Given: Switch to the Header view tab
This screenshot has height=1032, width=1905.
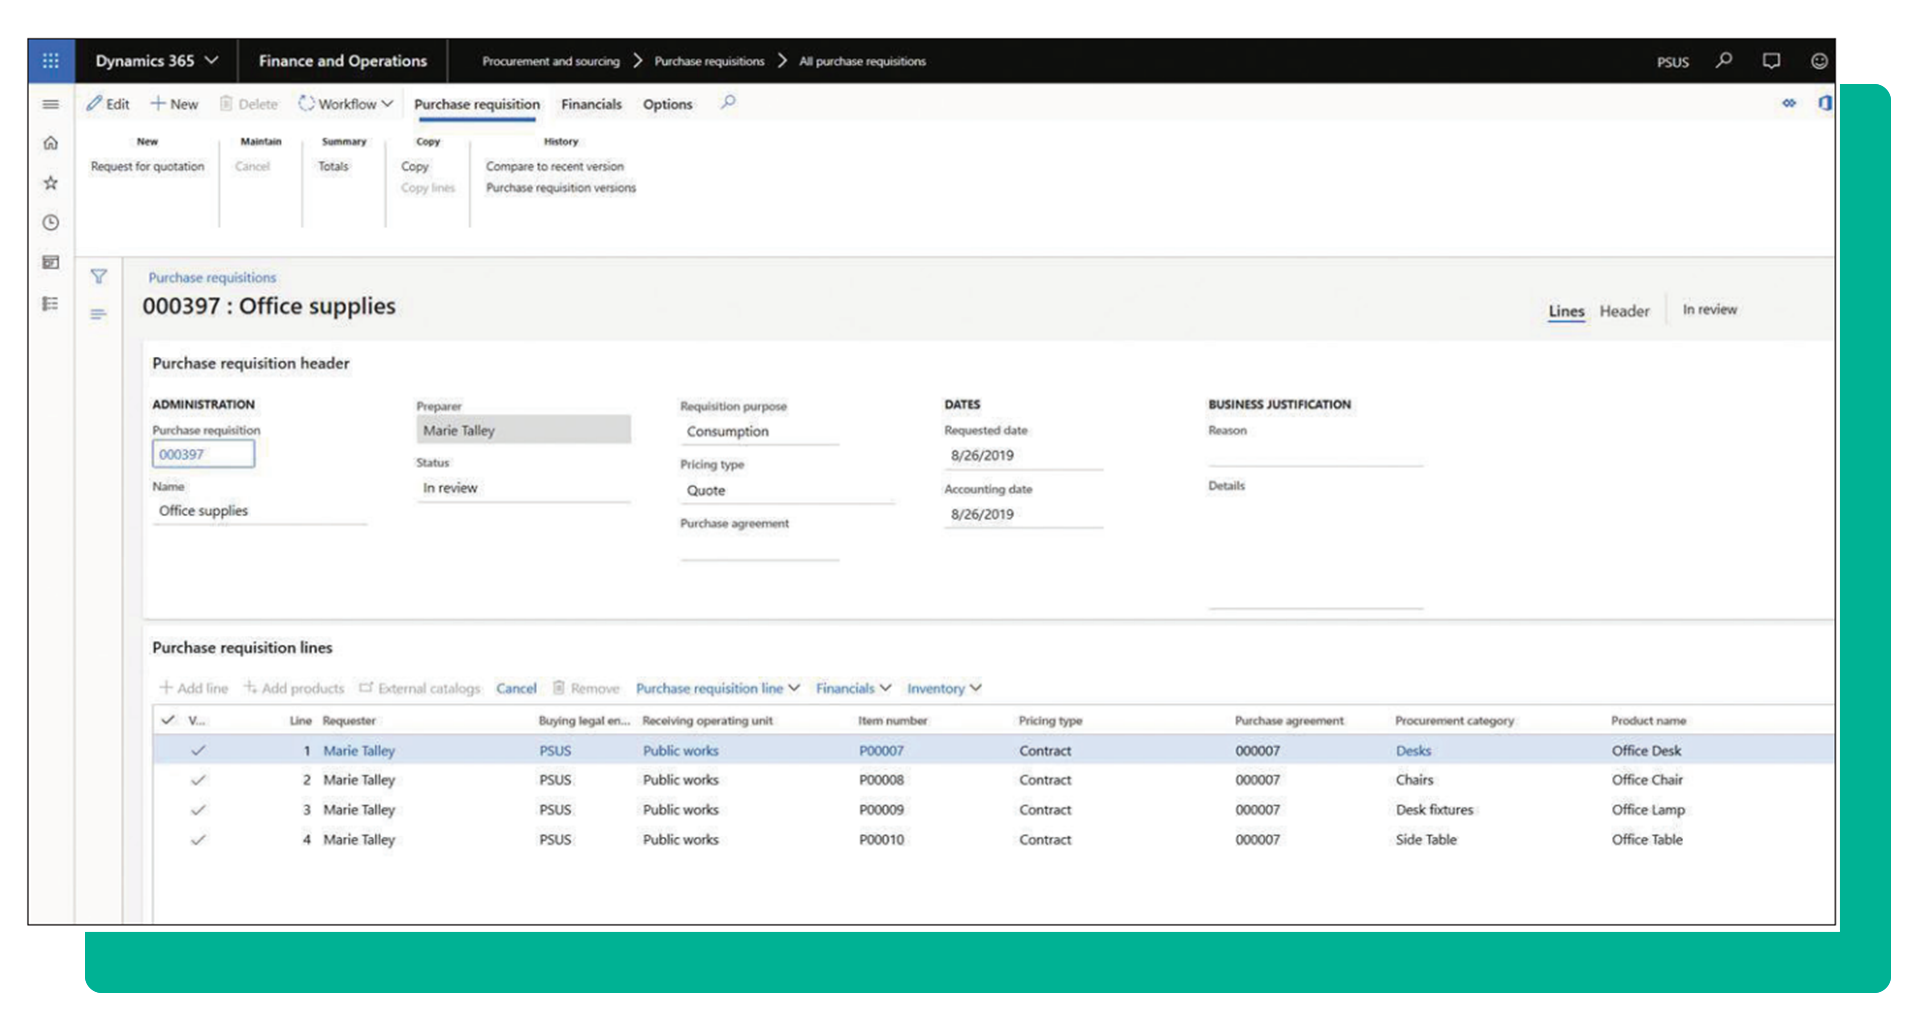Looking at the screenshot, I should (x=1624, y=311).
